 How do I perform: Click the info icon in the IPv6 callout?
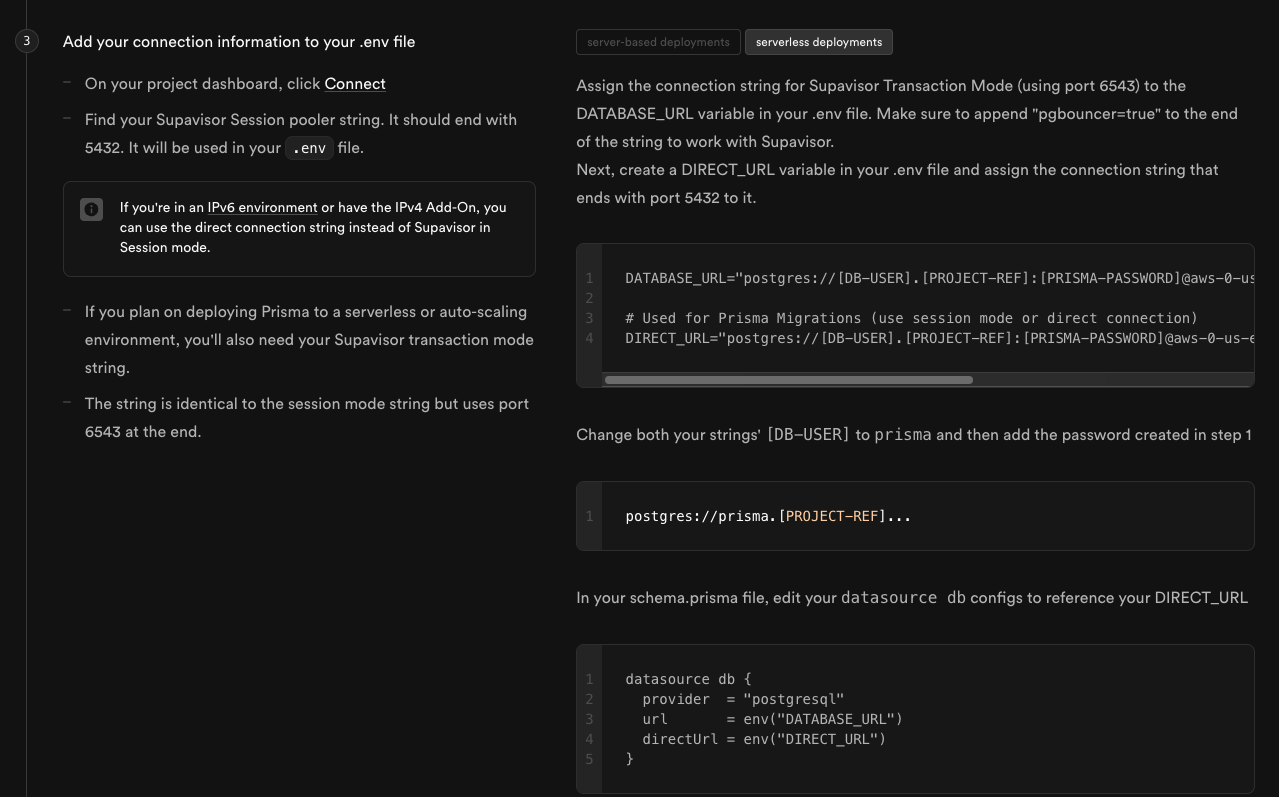coord(91,209)
